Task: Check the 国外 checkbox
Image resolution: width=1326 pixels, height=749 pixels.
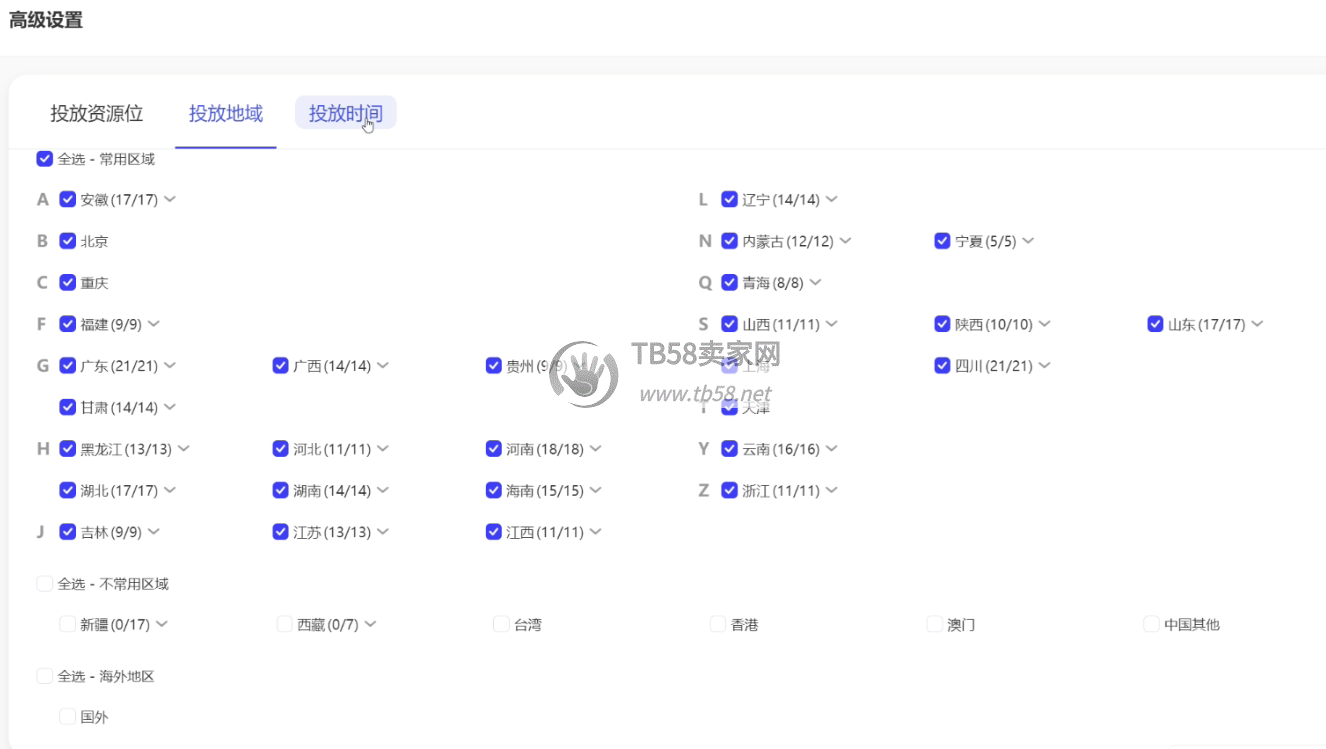Action: (x=68, y=717)
